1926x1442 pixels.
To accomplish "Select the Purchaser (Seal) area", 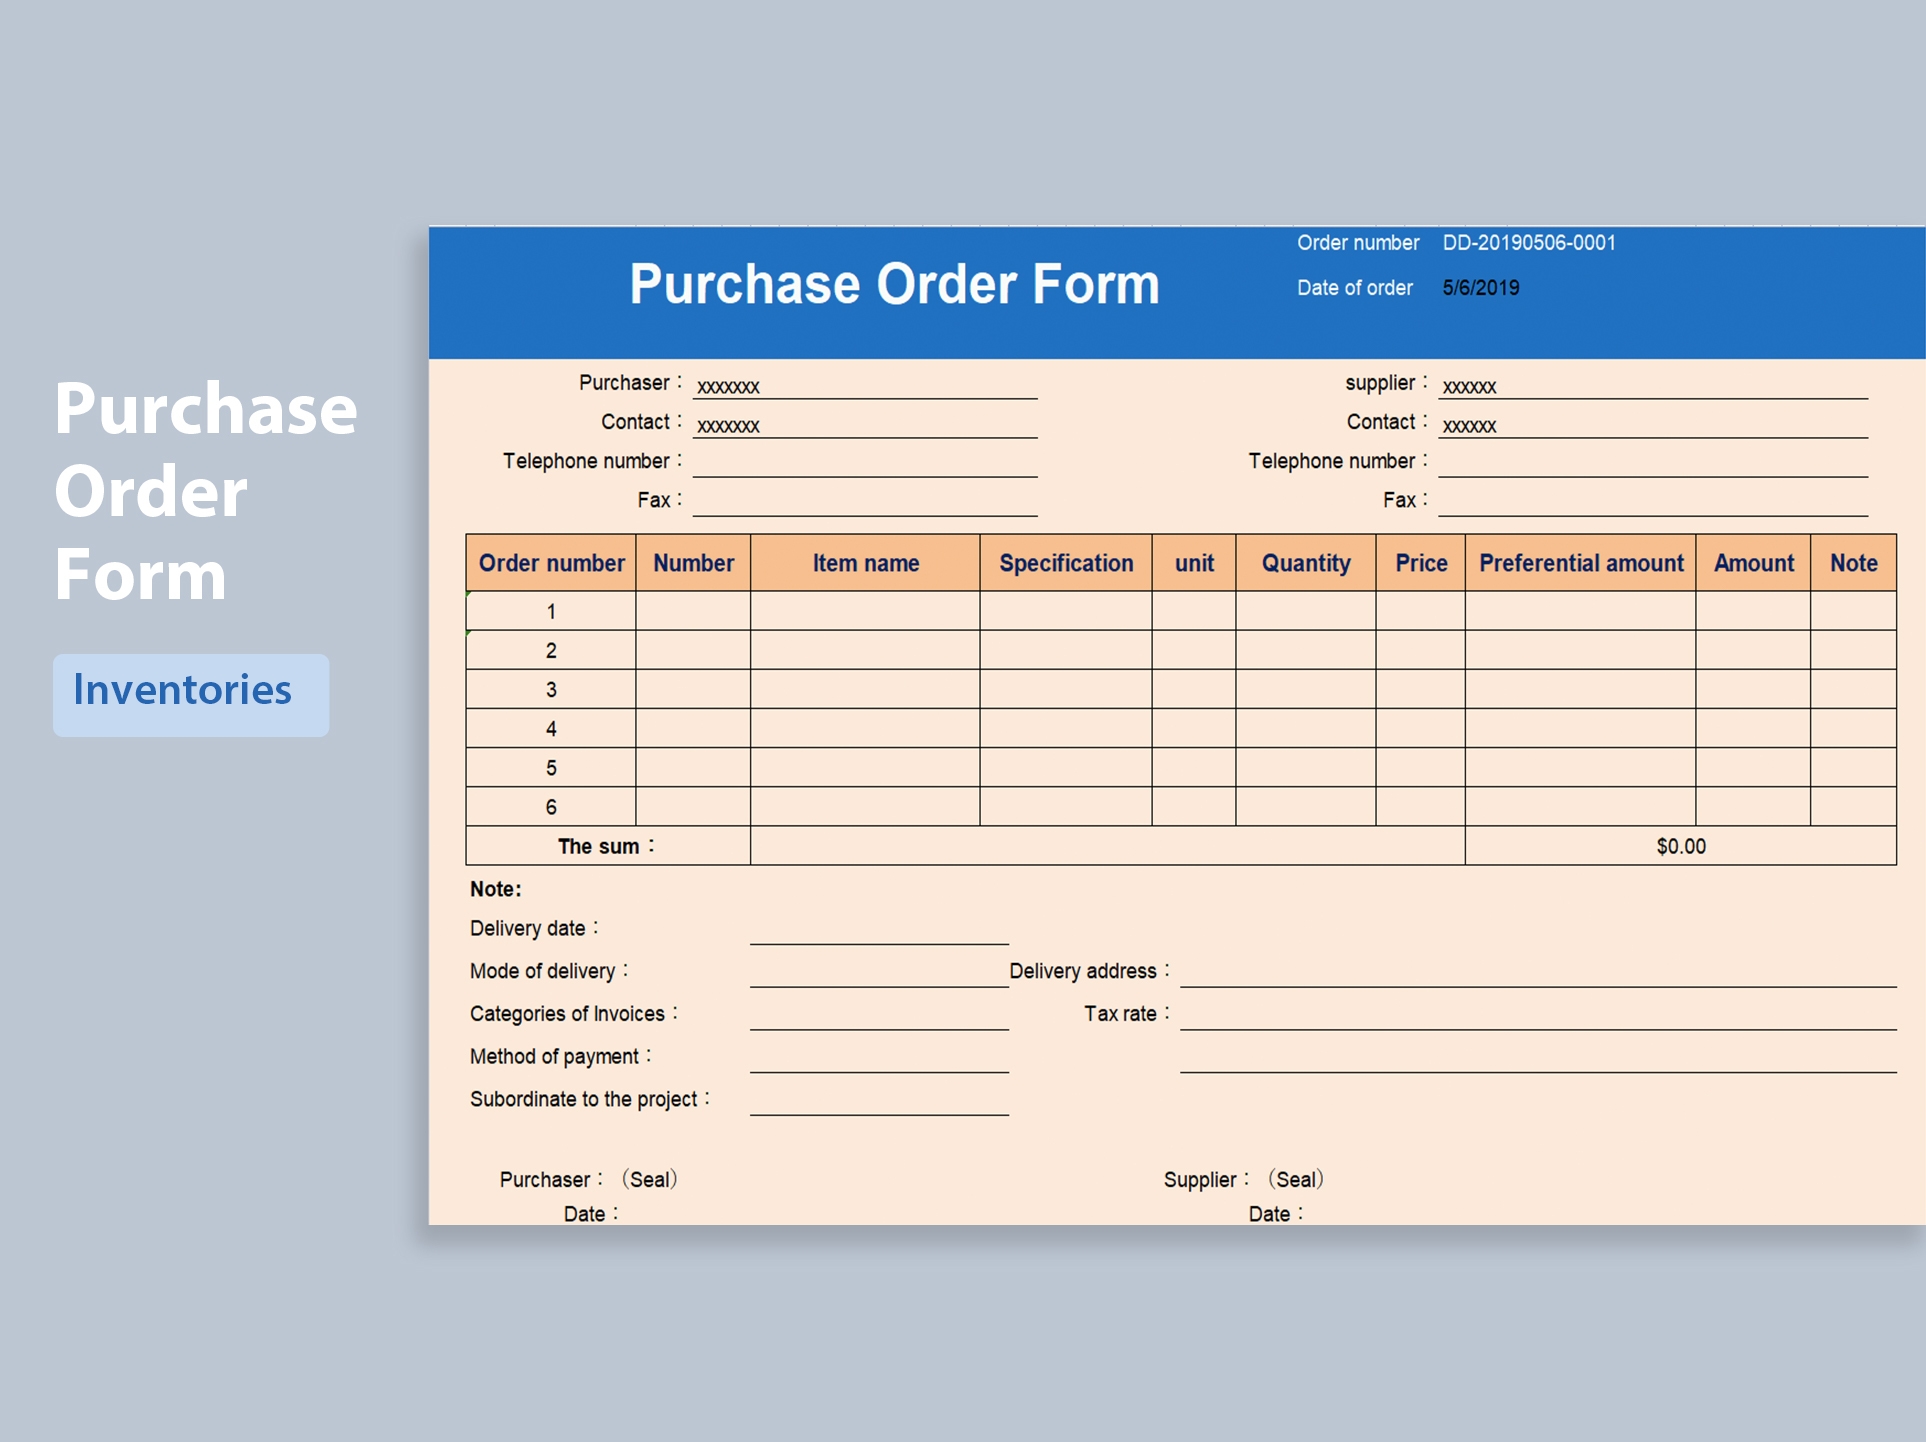I will (588, 1180).
